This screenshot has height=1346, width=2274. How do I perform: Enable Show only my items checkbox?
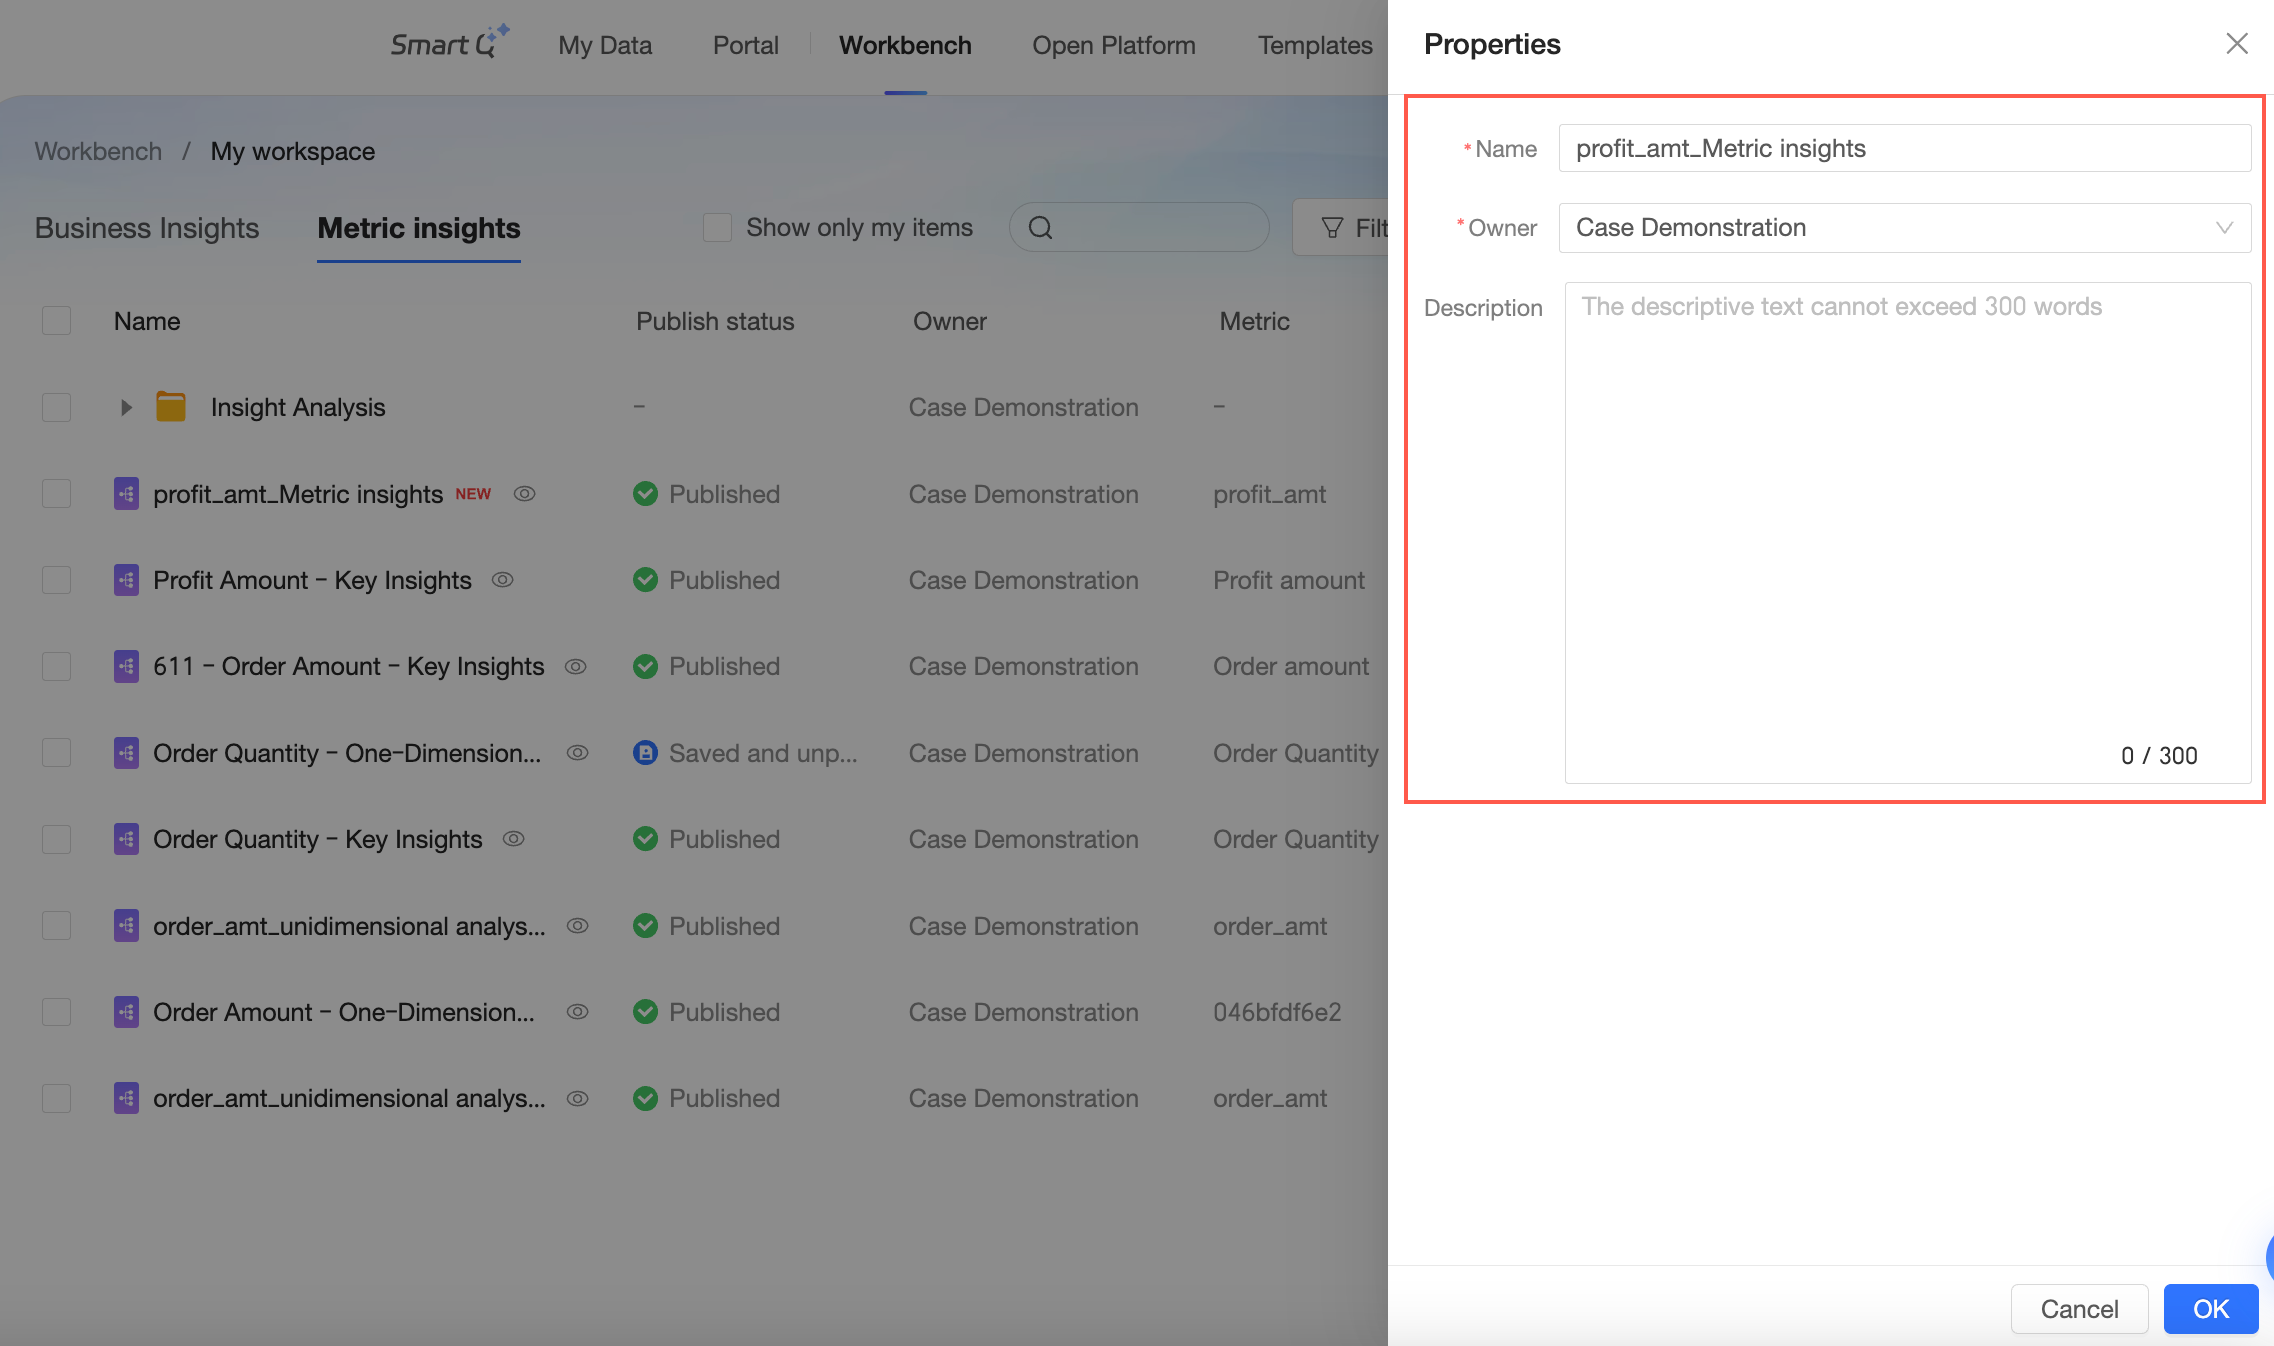[x=717, y=228]
